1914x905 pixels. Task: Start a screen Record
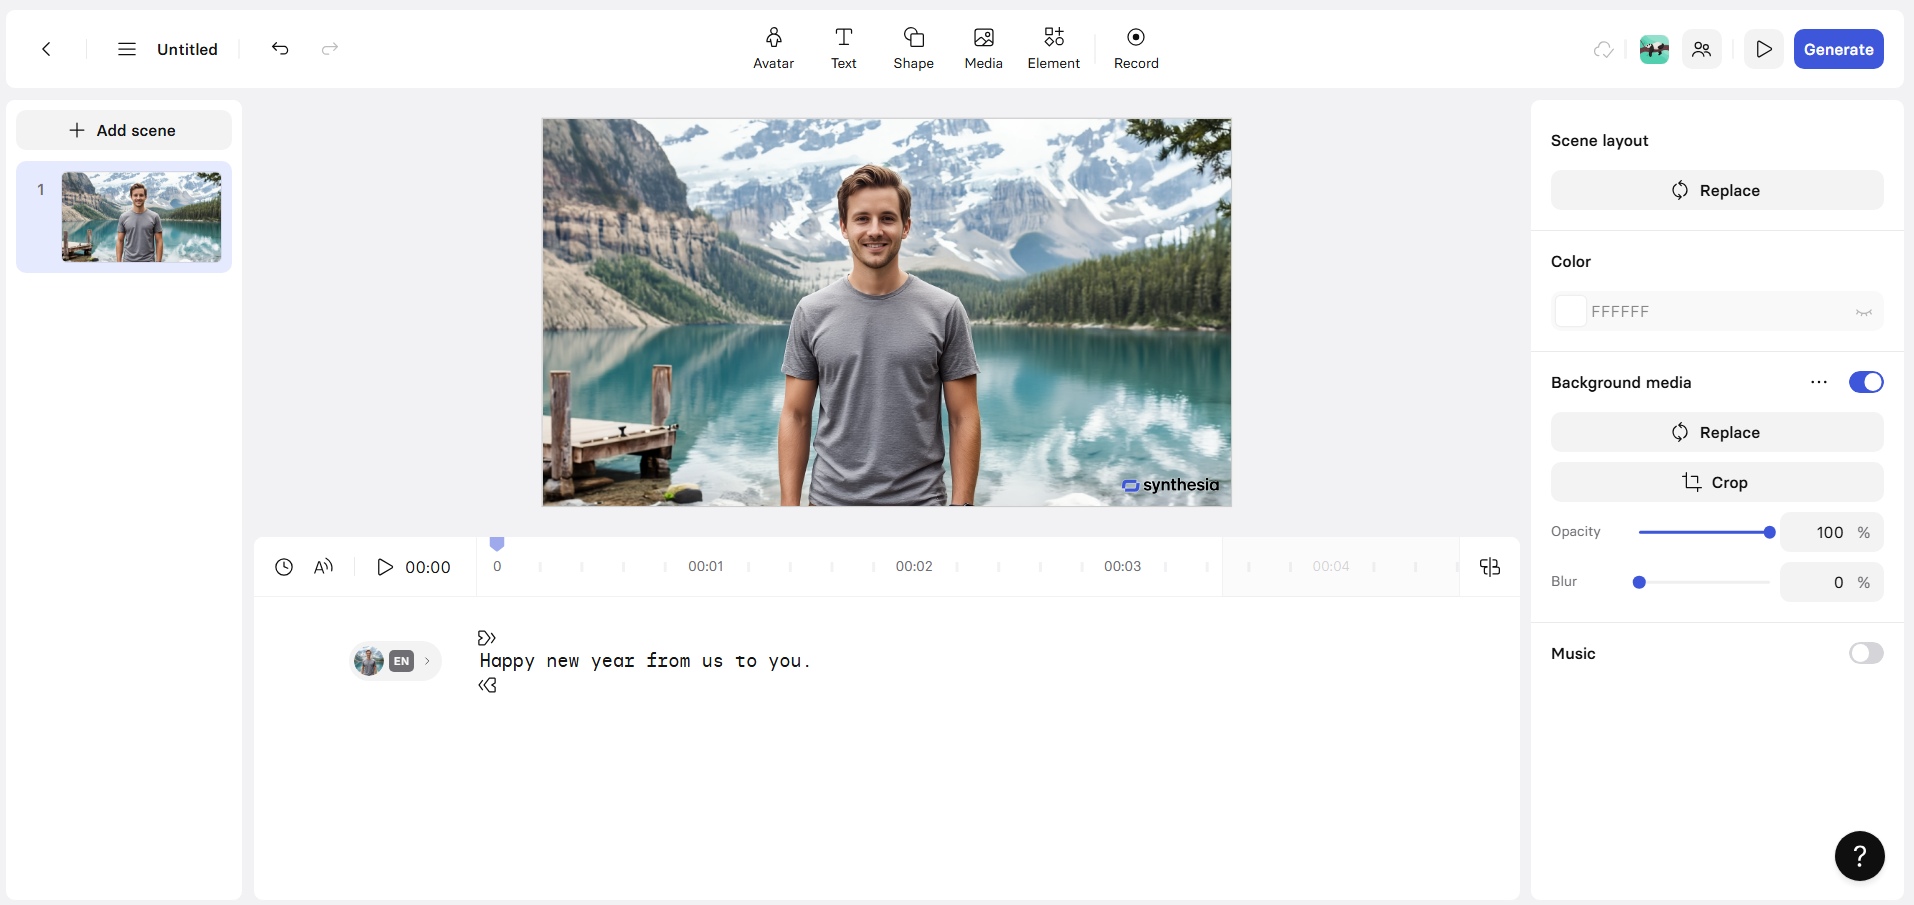pyautogui.click(x=1136, y=49)
